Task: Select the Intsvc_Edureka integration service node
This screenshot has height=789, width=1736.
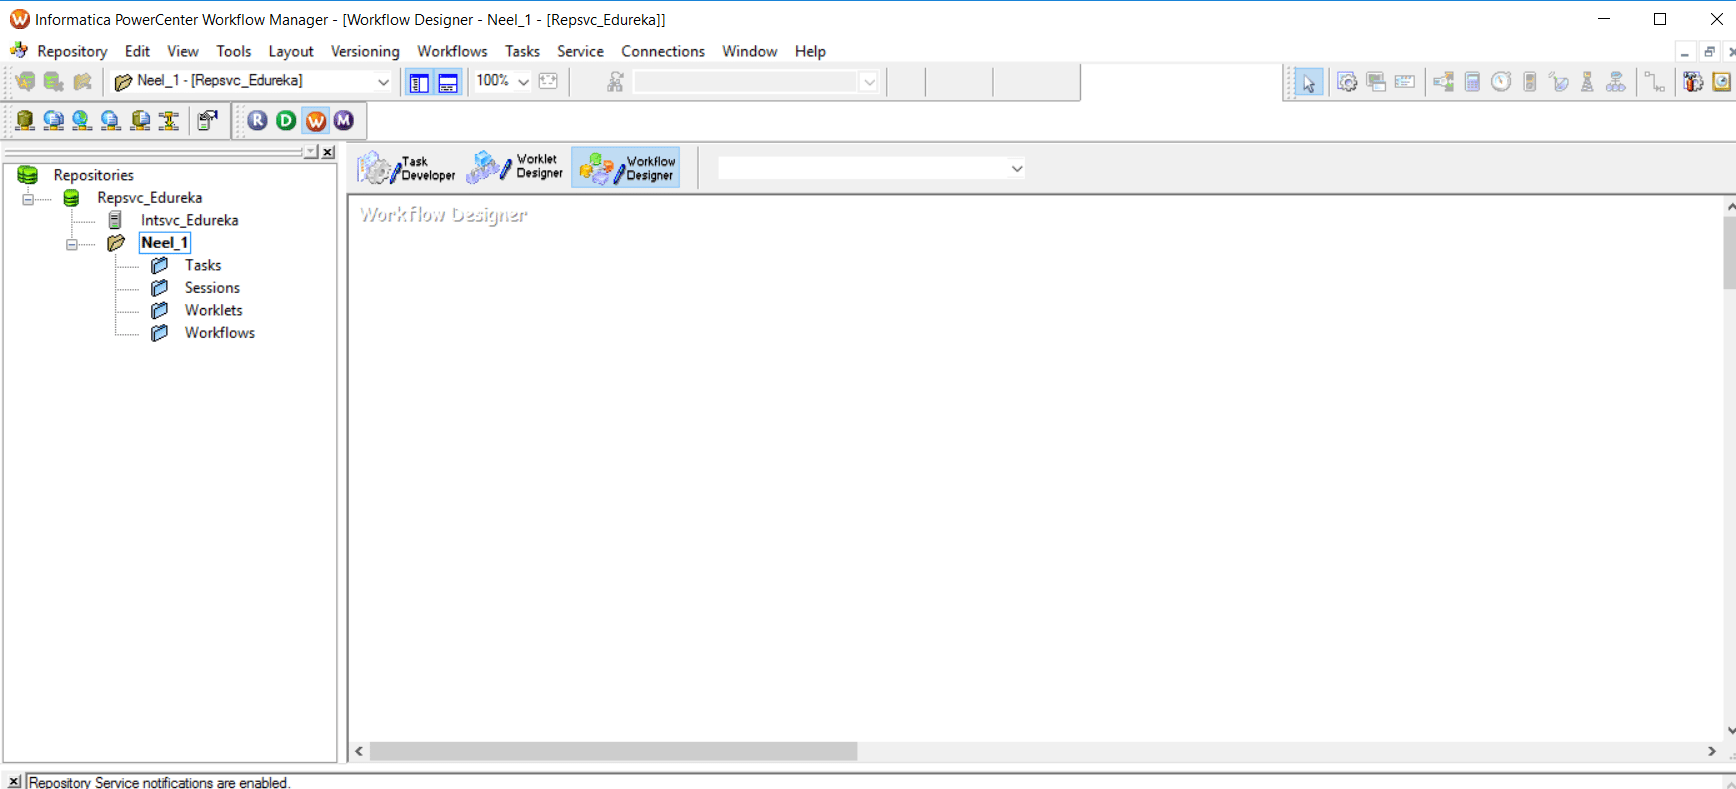Action: tap(189, 220)
